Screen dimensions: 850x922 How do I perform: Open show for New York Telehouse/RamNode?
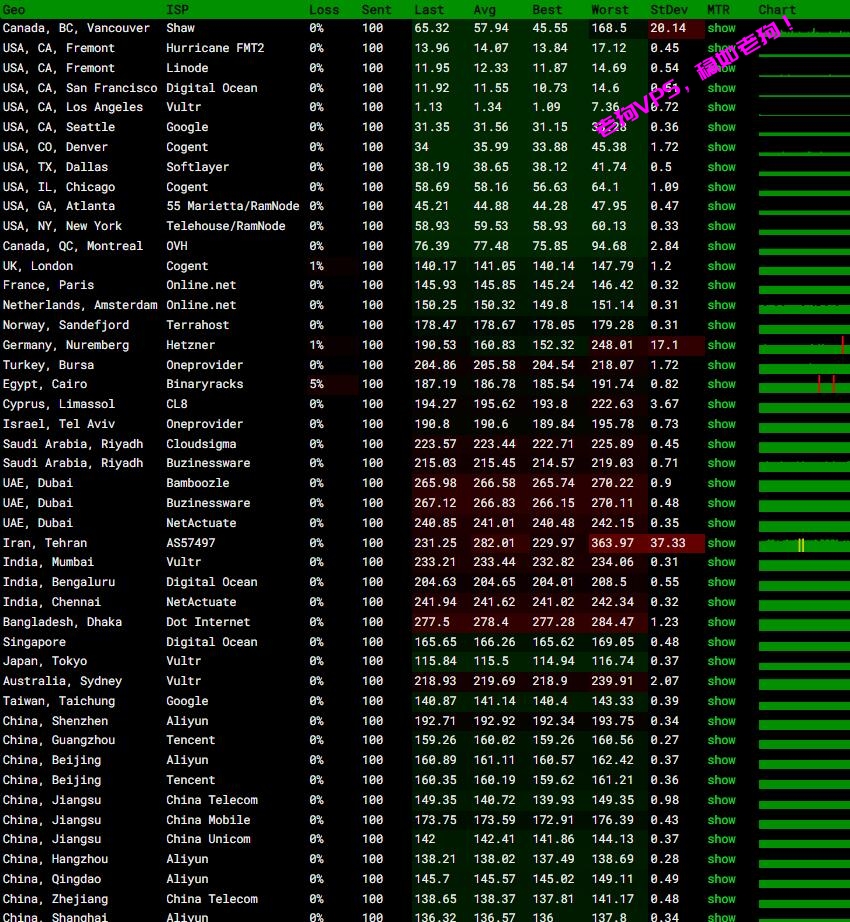pos(721,226)
